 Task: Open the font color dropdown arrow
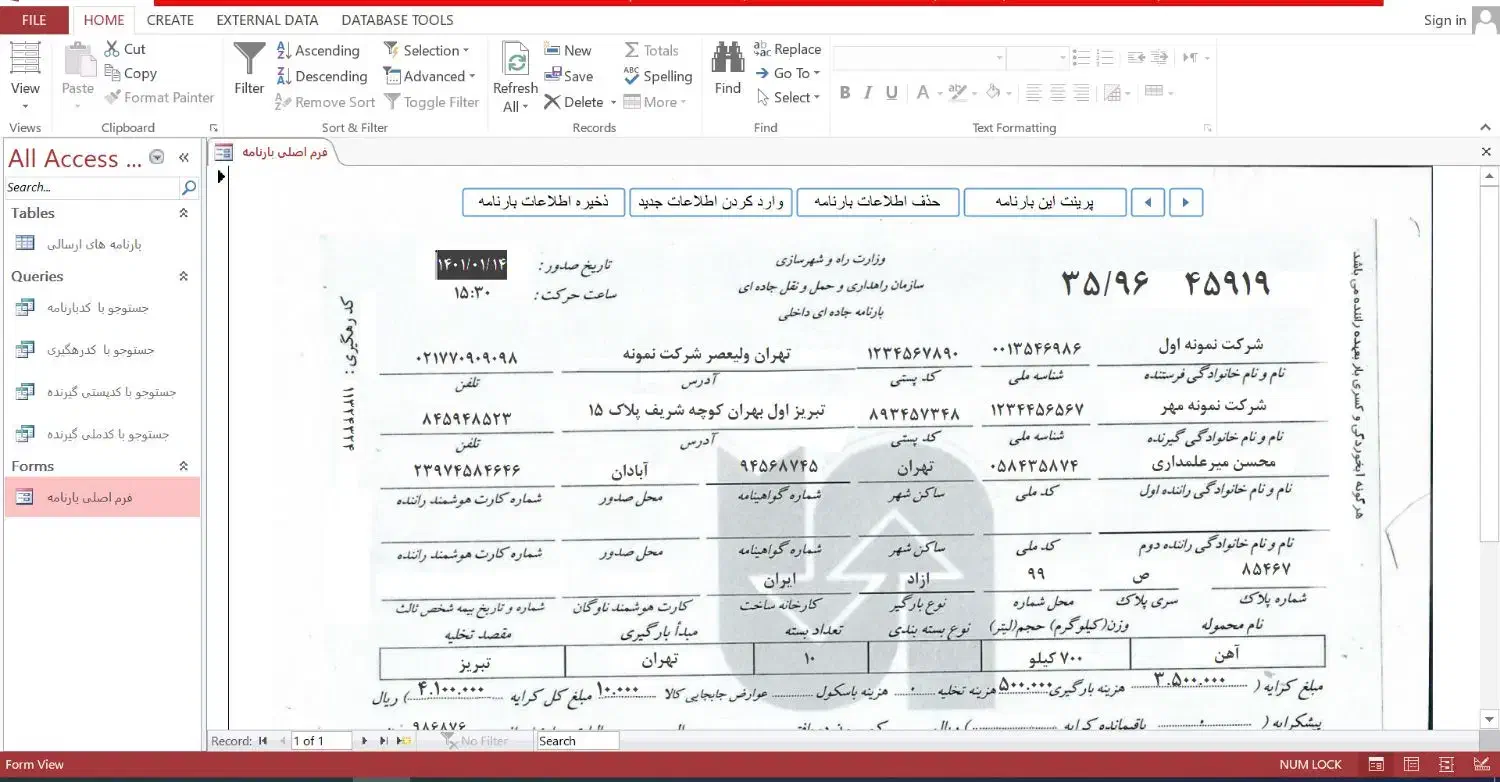coord(939,92)
